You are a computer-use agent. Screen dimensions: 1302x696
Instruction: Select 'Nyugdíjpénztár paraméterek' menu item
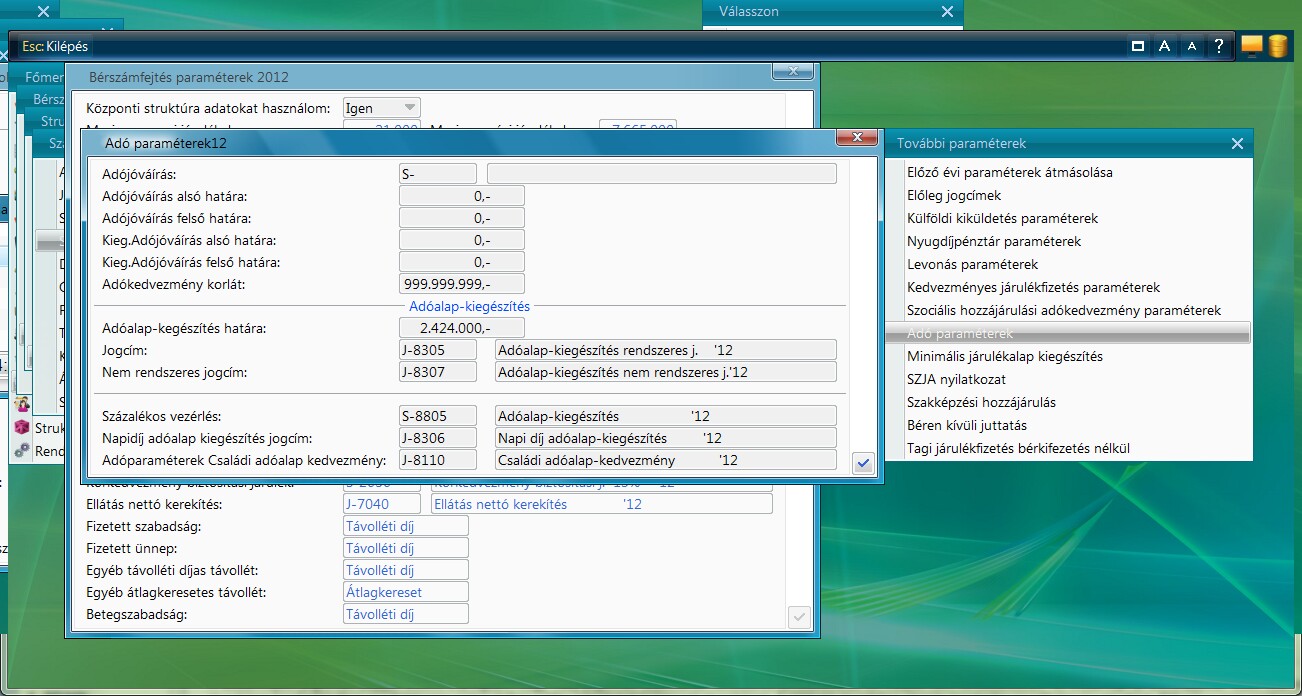(993, 241)
